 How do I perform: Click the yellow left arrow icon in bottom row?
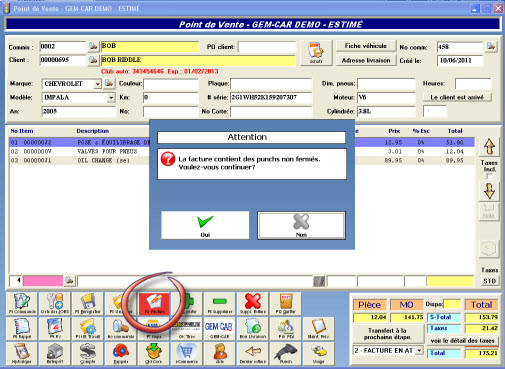tap(253, 354)
